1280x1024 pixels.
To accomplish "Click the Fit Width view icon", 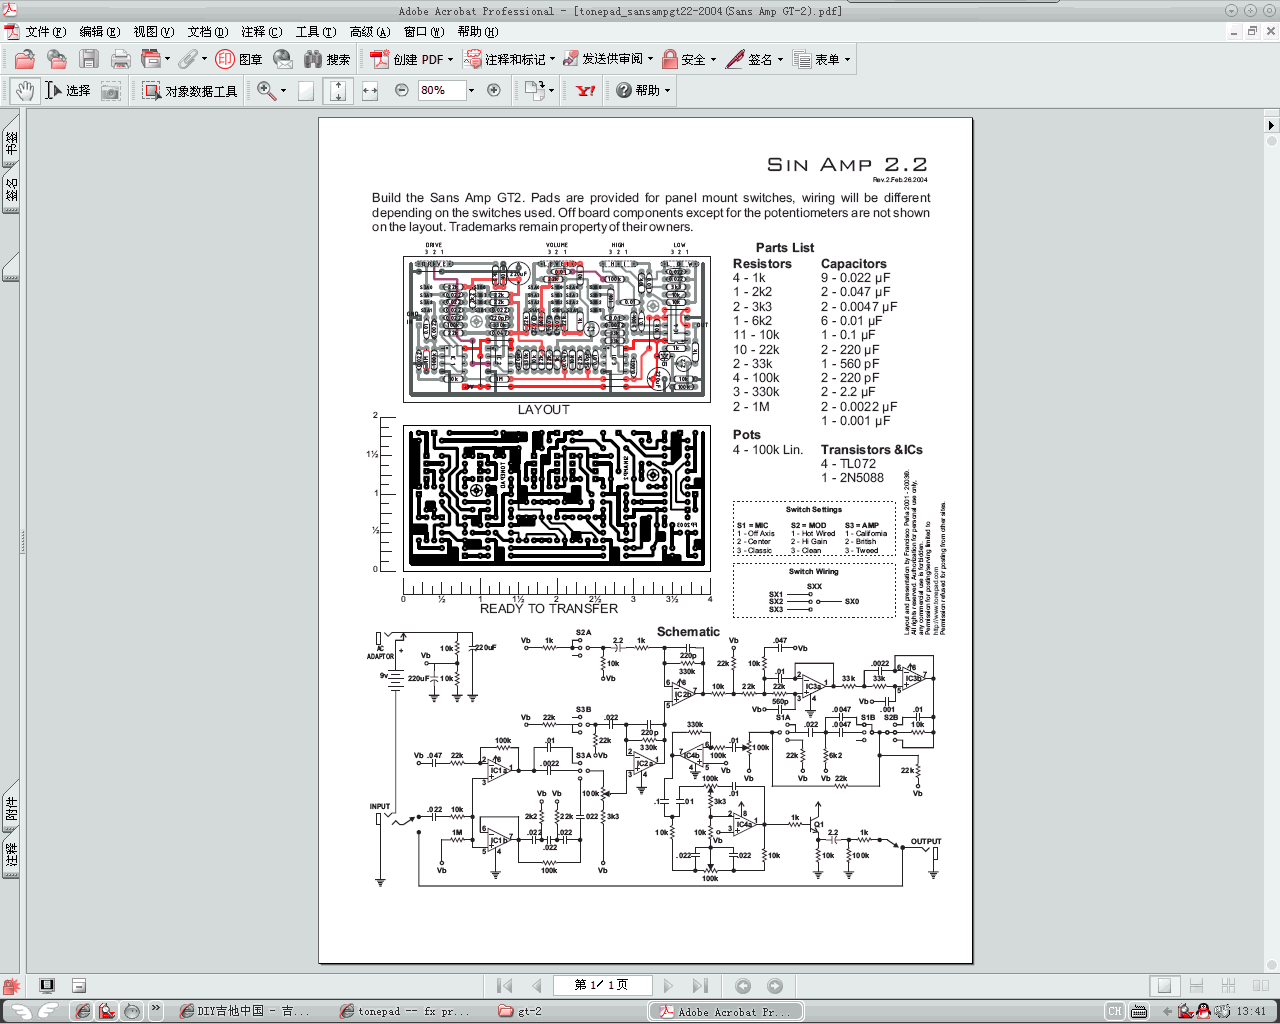I will 370,91.
